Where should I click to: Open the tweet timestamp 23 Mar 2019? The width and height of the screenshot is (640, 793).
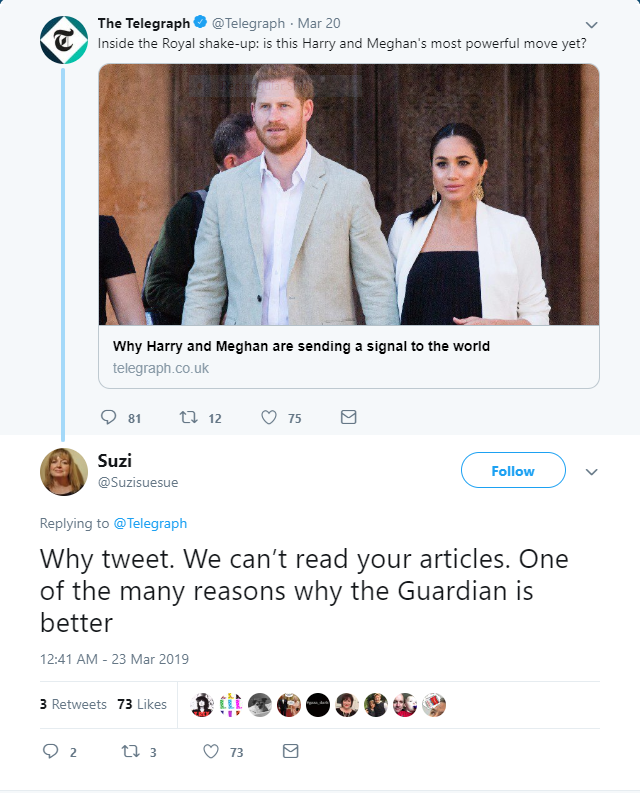point(114,659)
